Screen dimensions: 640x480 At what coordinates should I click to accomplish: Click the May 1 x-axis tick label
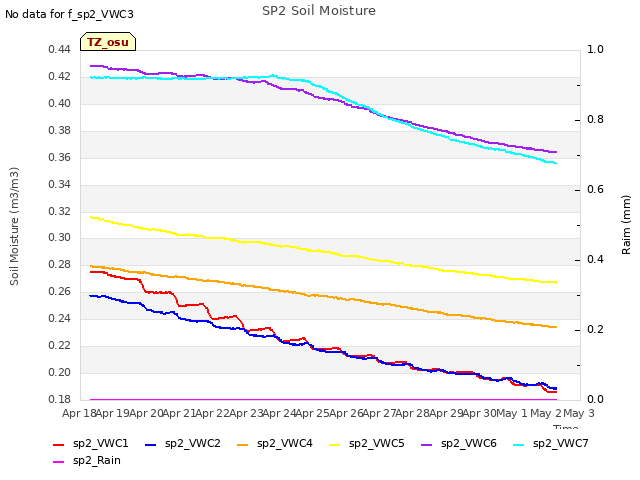pos(512,413)
